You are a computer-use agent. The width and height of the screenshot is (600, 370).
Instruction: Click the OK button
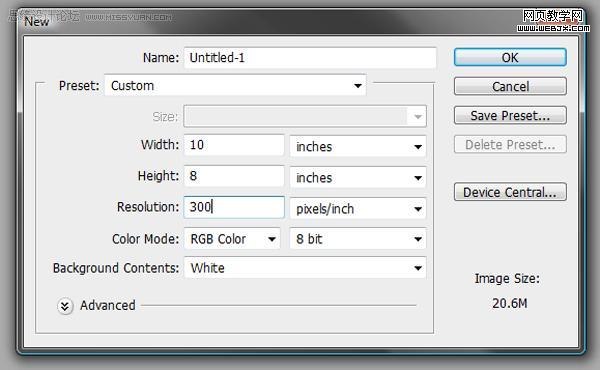click(510, 57)
